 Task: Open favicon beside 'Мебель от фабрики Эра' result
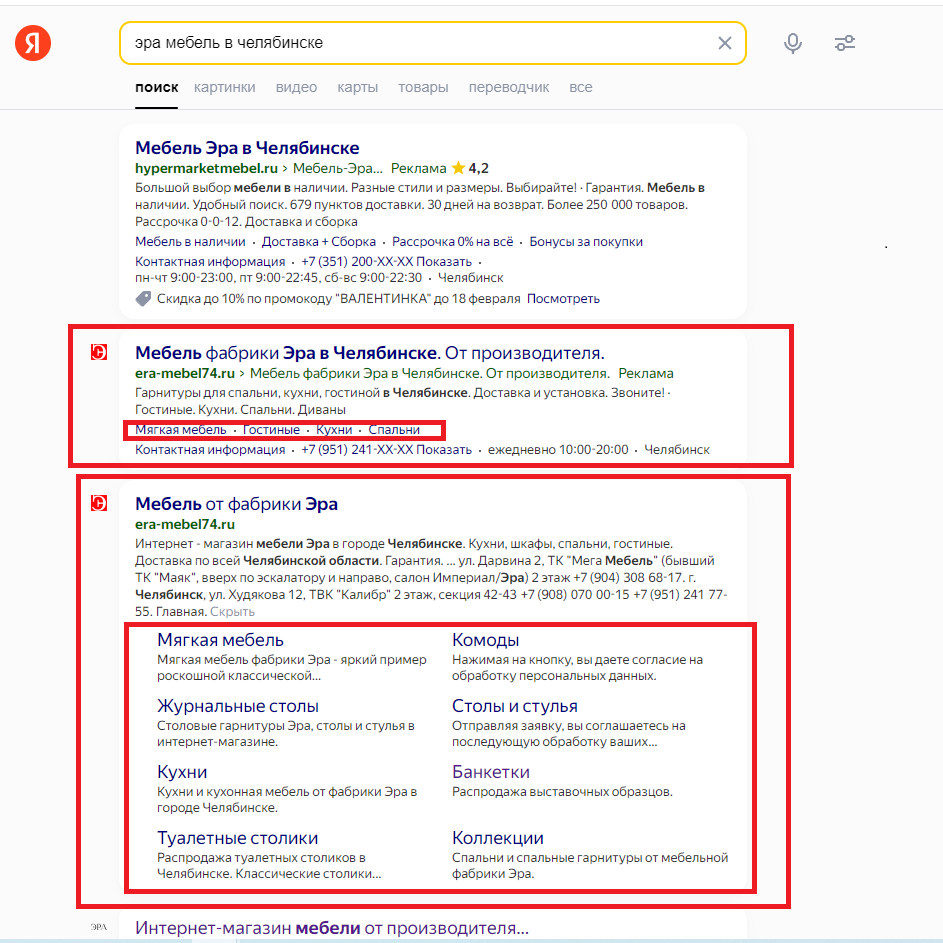coord(99,503)
